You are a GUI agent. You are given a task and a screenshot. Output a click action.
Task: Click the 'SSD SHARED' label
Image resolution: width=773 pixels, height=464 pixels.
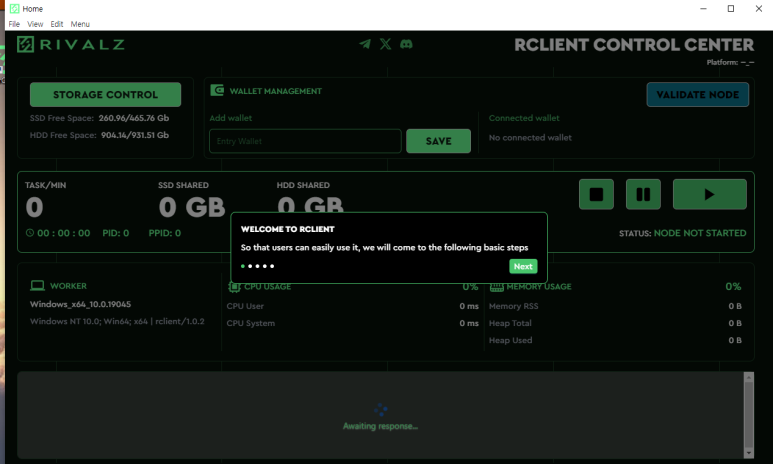(183, 185)
